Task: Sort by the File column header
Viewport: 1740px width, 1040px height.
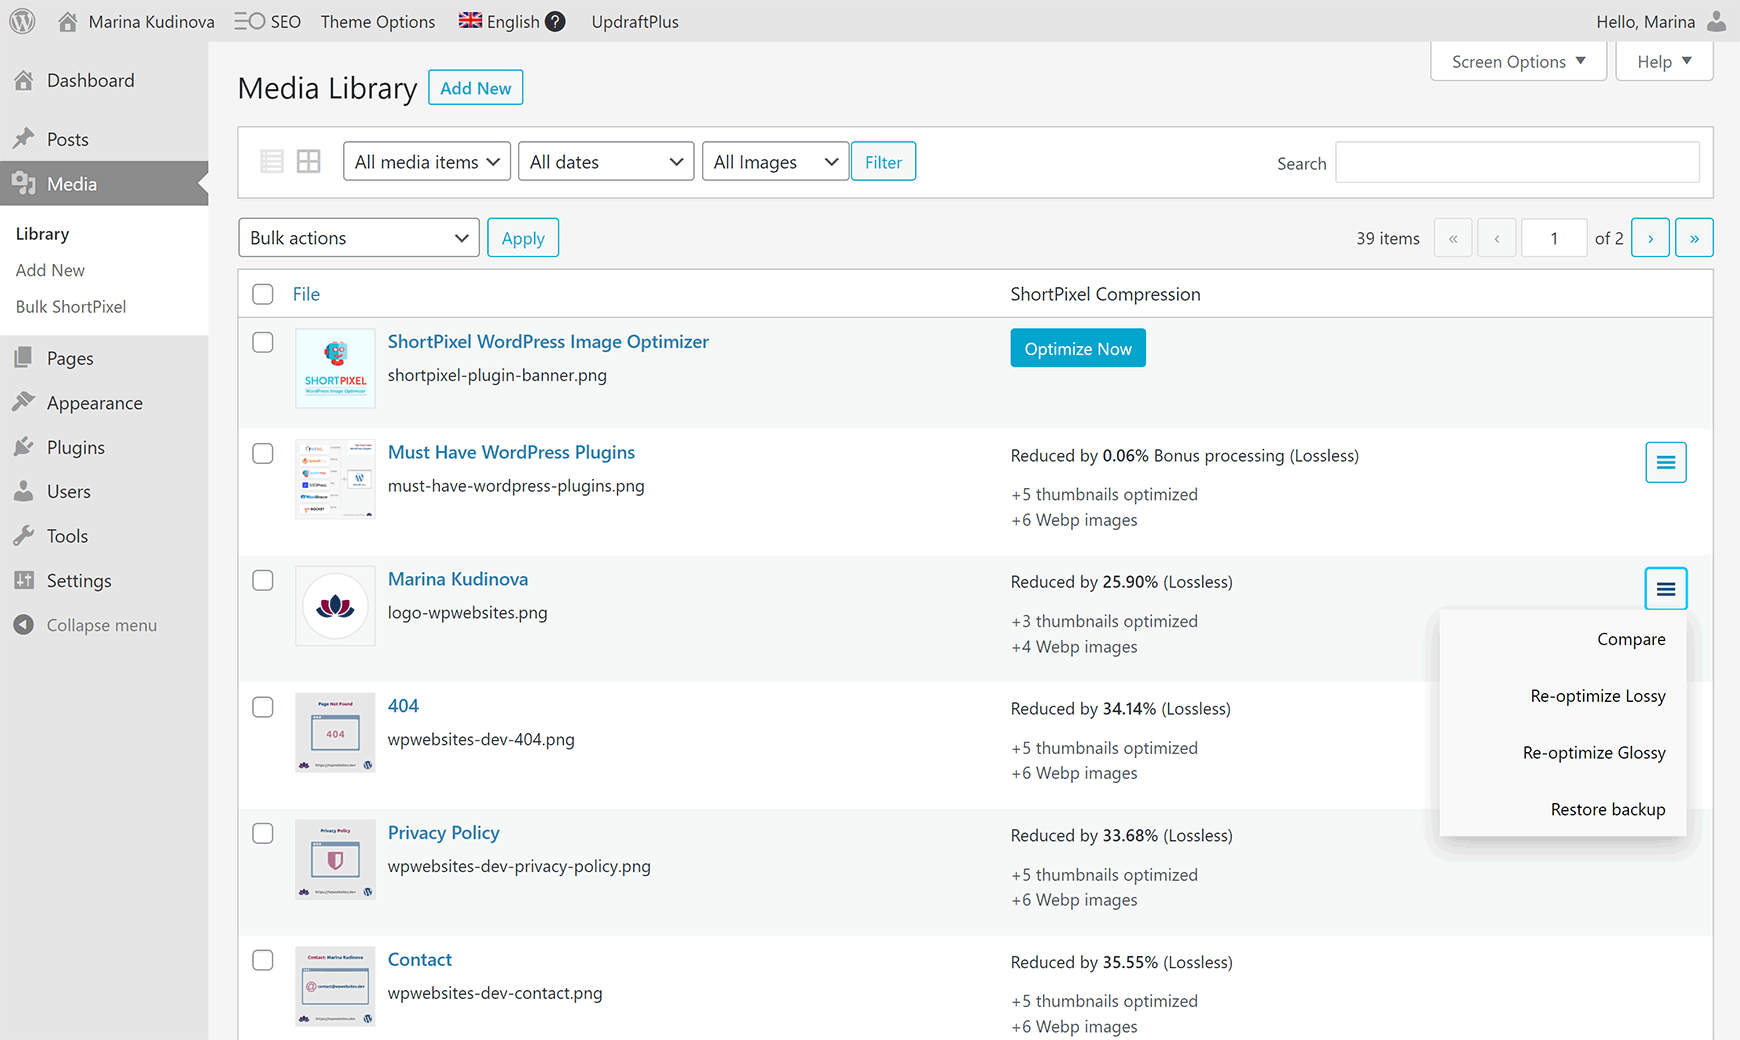Action: (x=306, y=294)
